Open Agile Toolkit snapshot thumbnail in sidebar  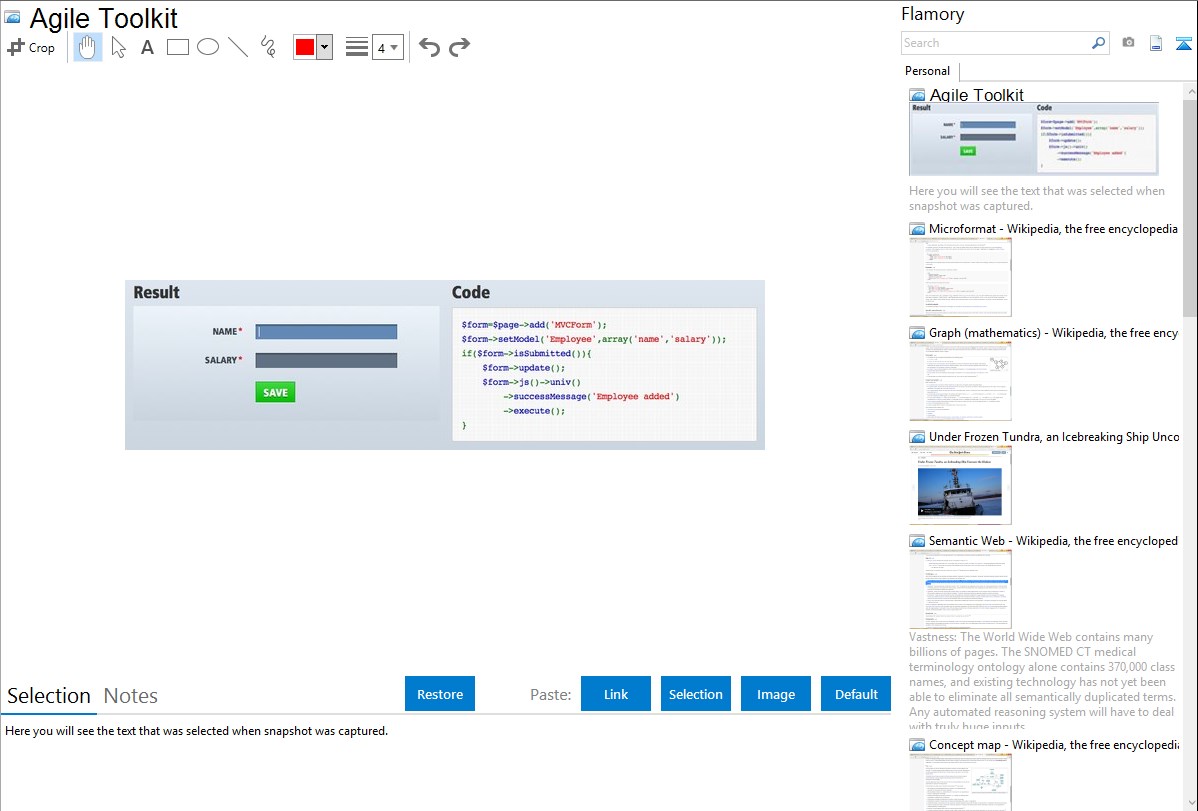[1034, 139]
